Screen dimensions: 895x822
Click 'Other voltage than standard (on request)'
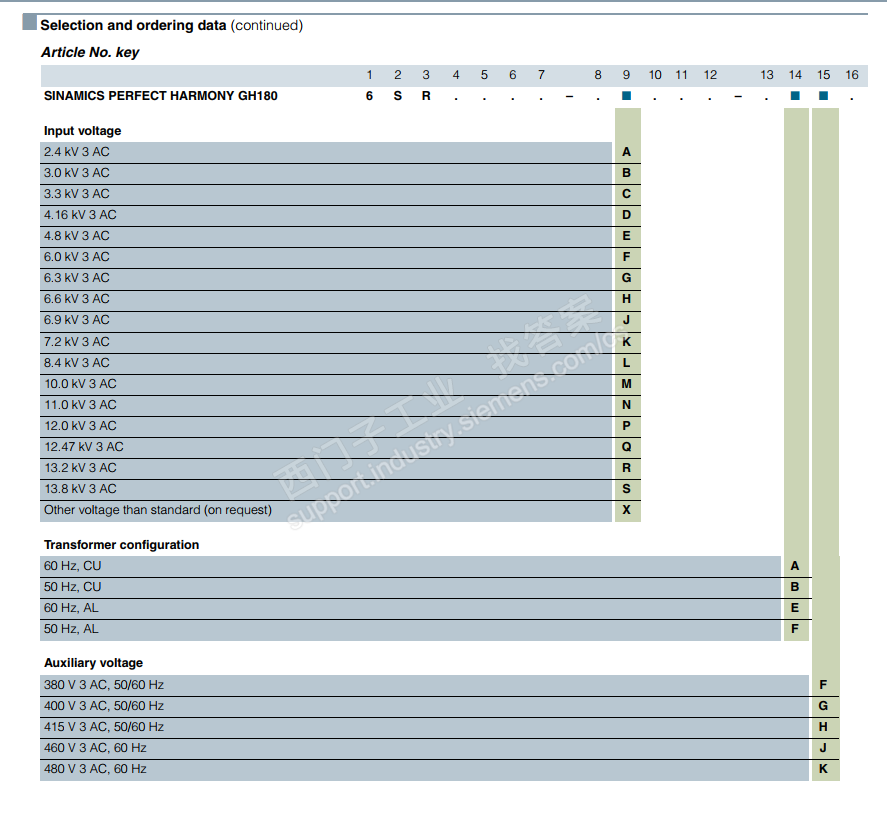158,510
